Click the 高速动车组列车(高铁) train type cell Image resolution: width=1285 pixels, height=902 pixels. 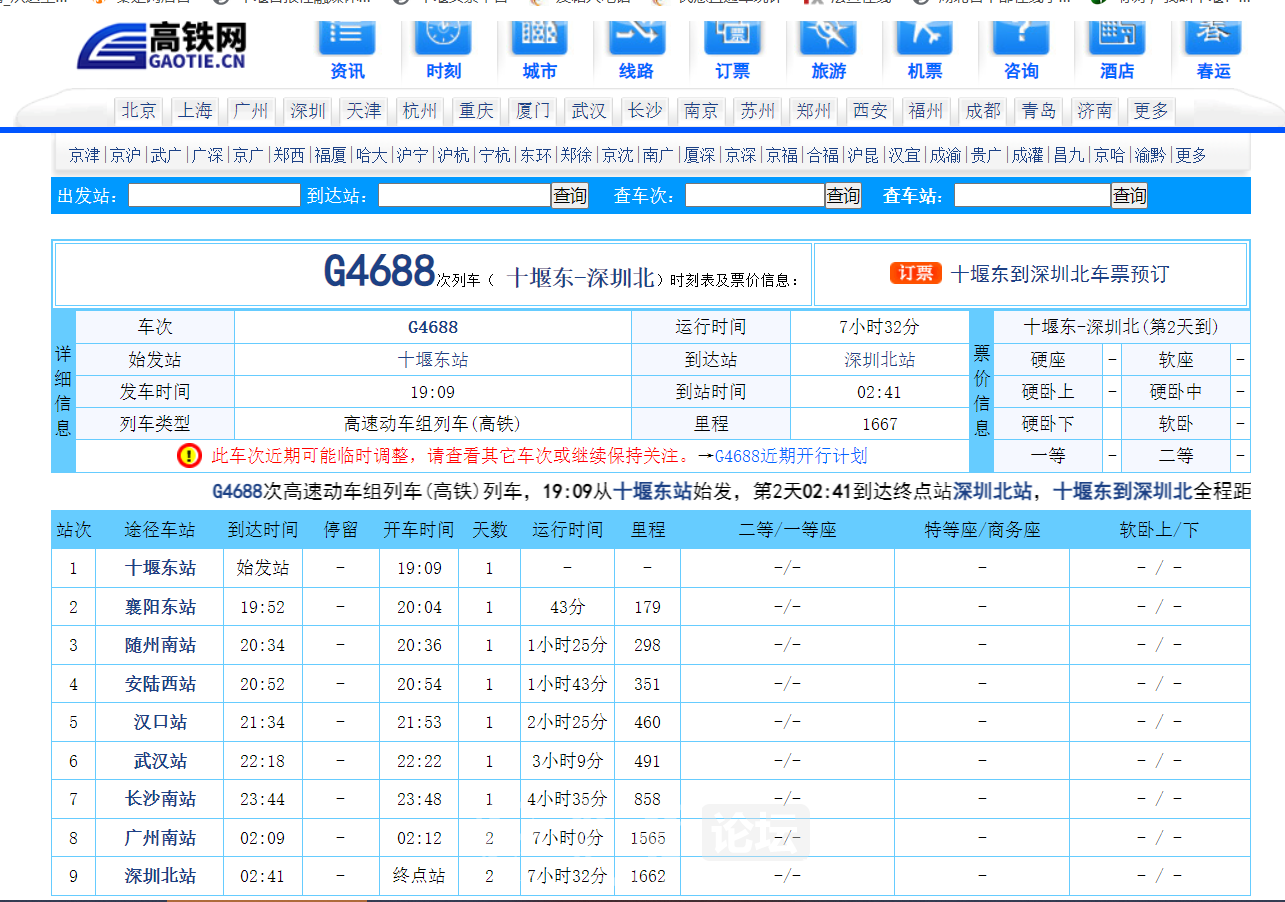tap(433, 424)
